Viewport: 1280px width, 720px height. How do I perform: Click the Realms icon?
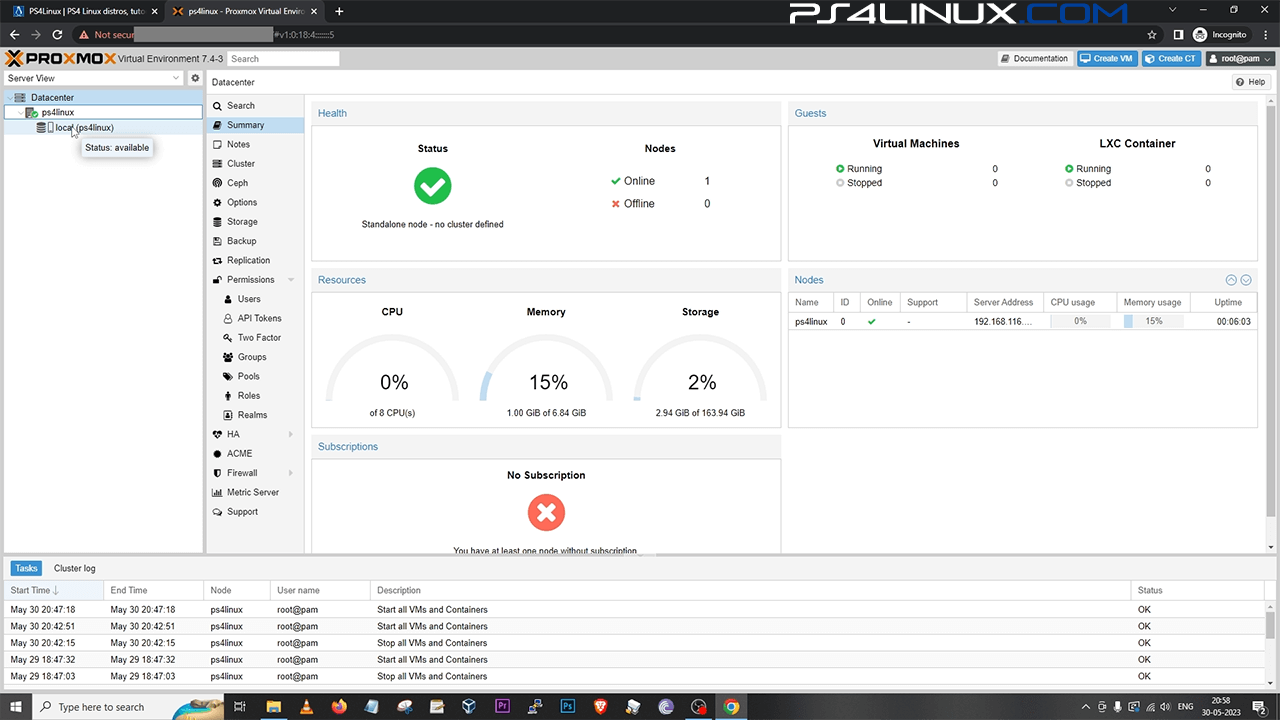coord(228,415)
